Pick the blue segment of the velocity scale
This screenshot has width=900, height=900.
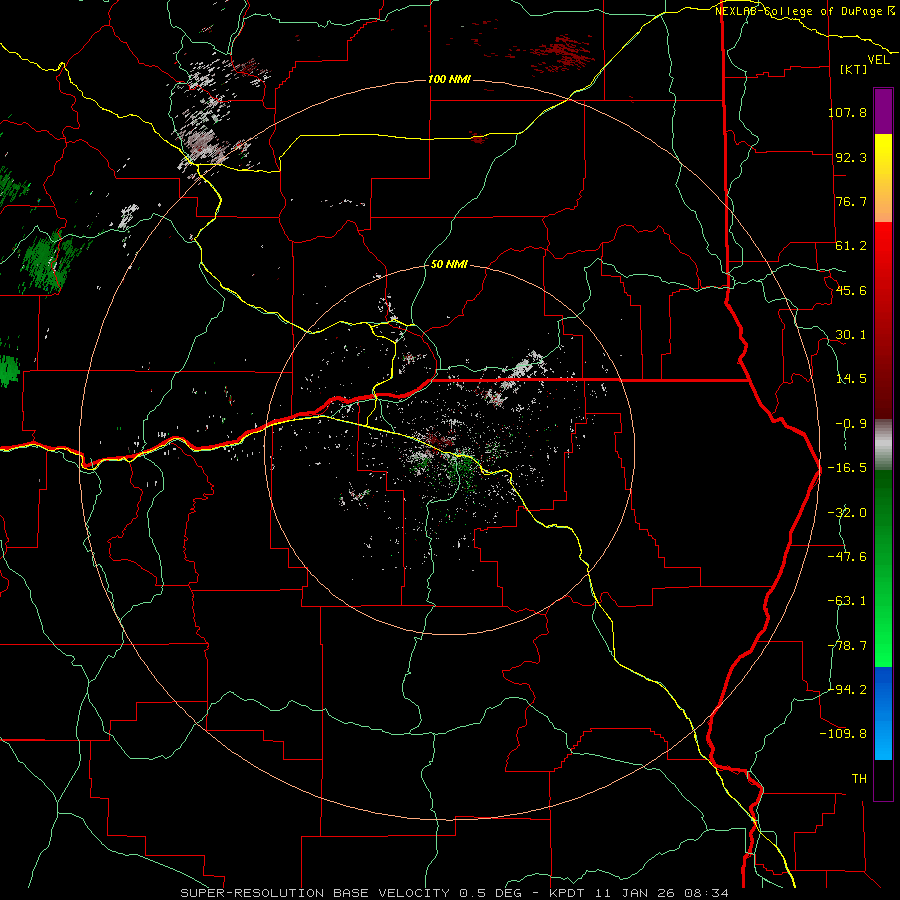click(883, 713)
